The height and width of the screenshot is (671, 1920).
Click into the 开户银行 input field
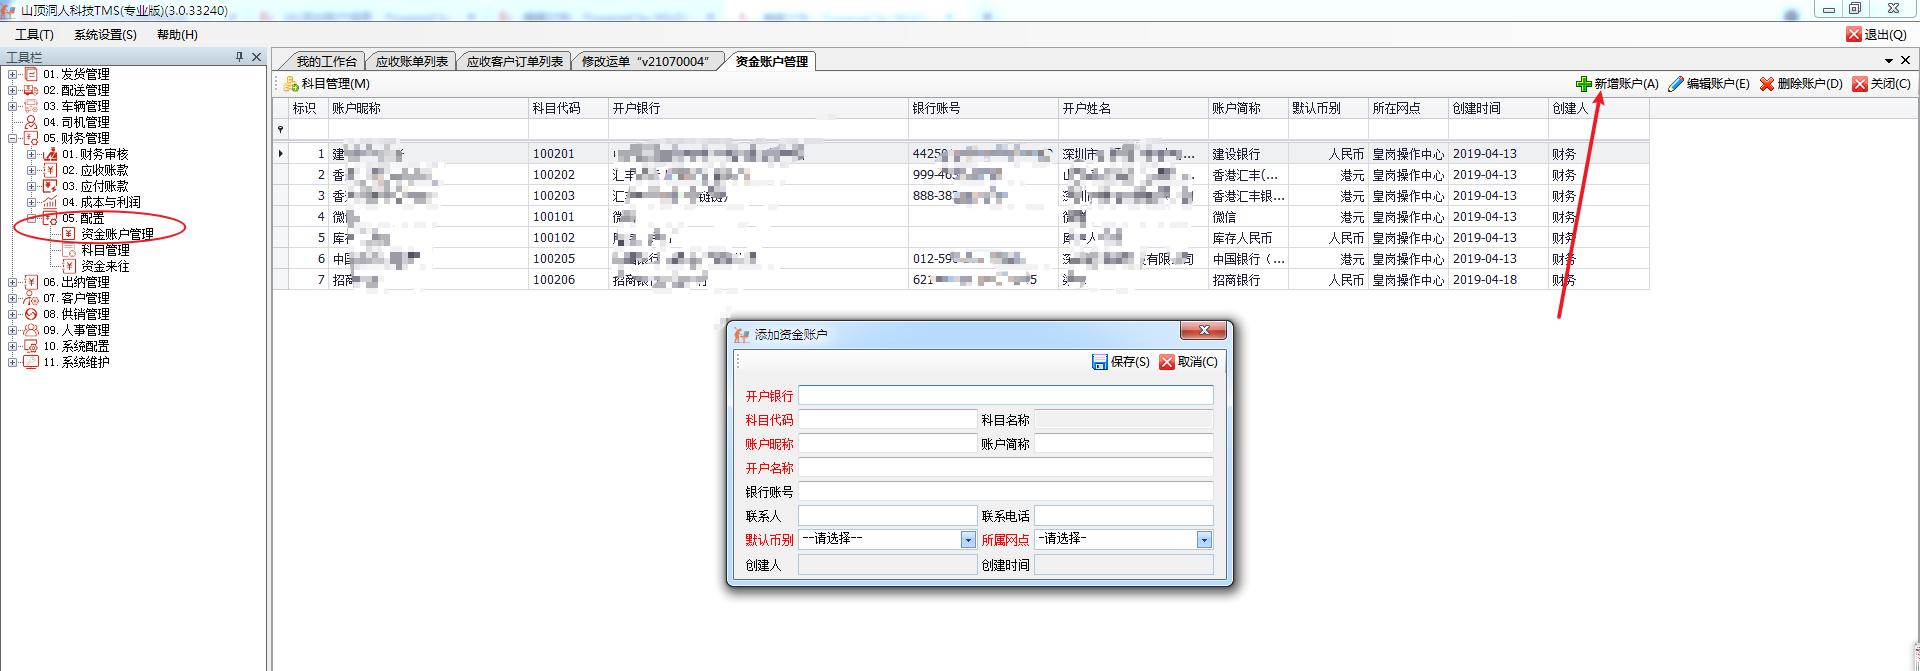coord(1005,396)
